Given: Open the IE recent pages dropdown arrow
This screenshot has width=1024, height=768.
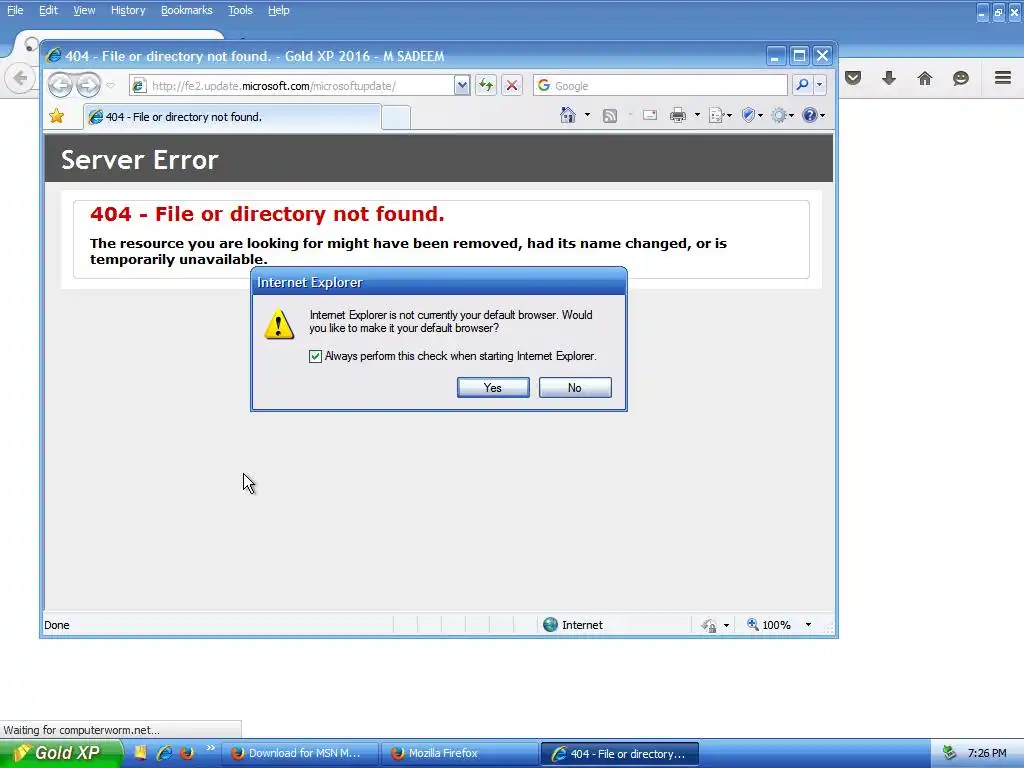Looking at the screenshot, I should click(110, 86).
